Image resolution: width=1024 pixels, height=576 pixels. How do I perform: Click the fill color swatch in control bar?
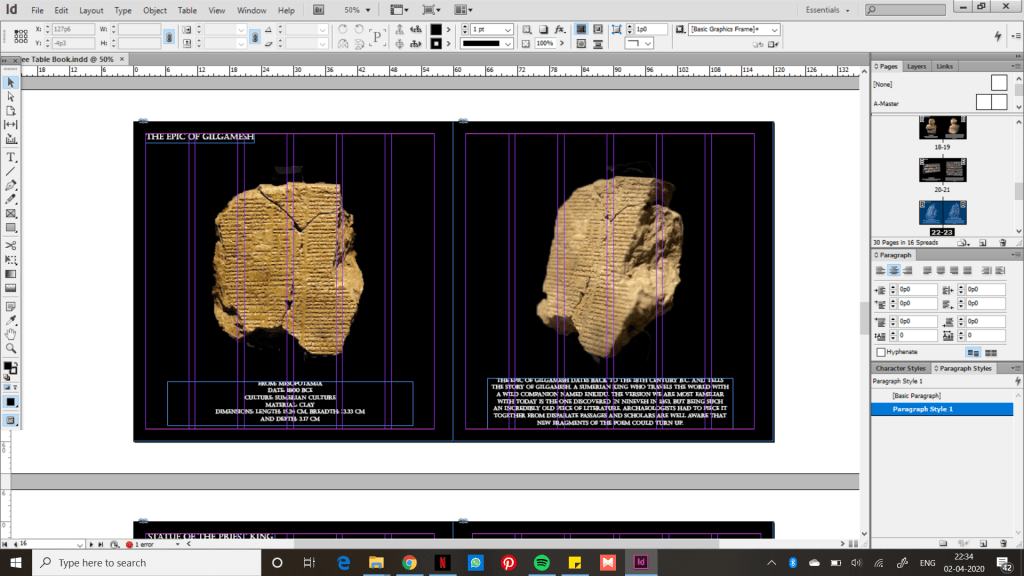pos(436,30)
